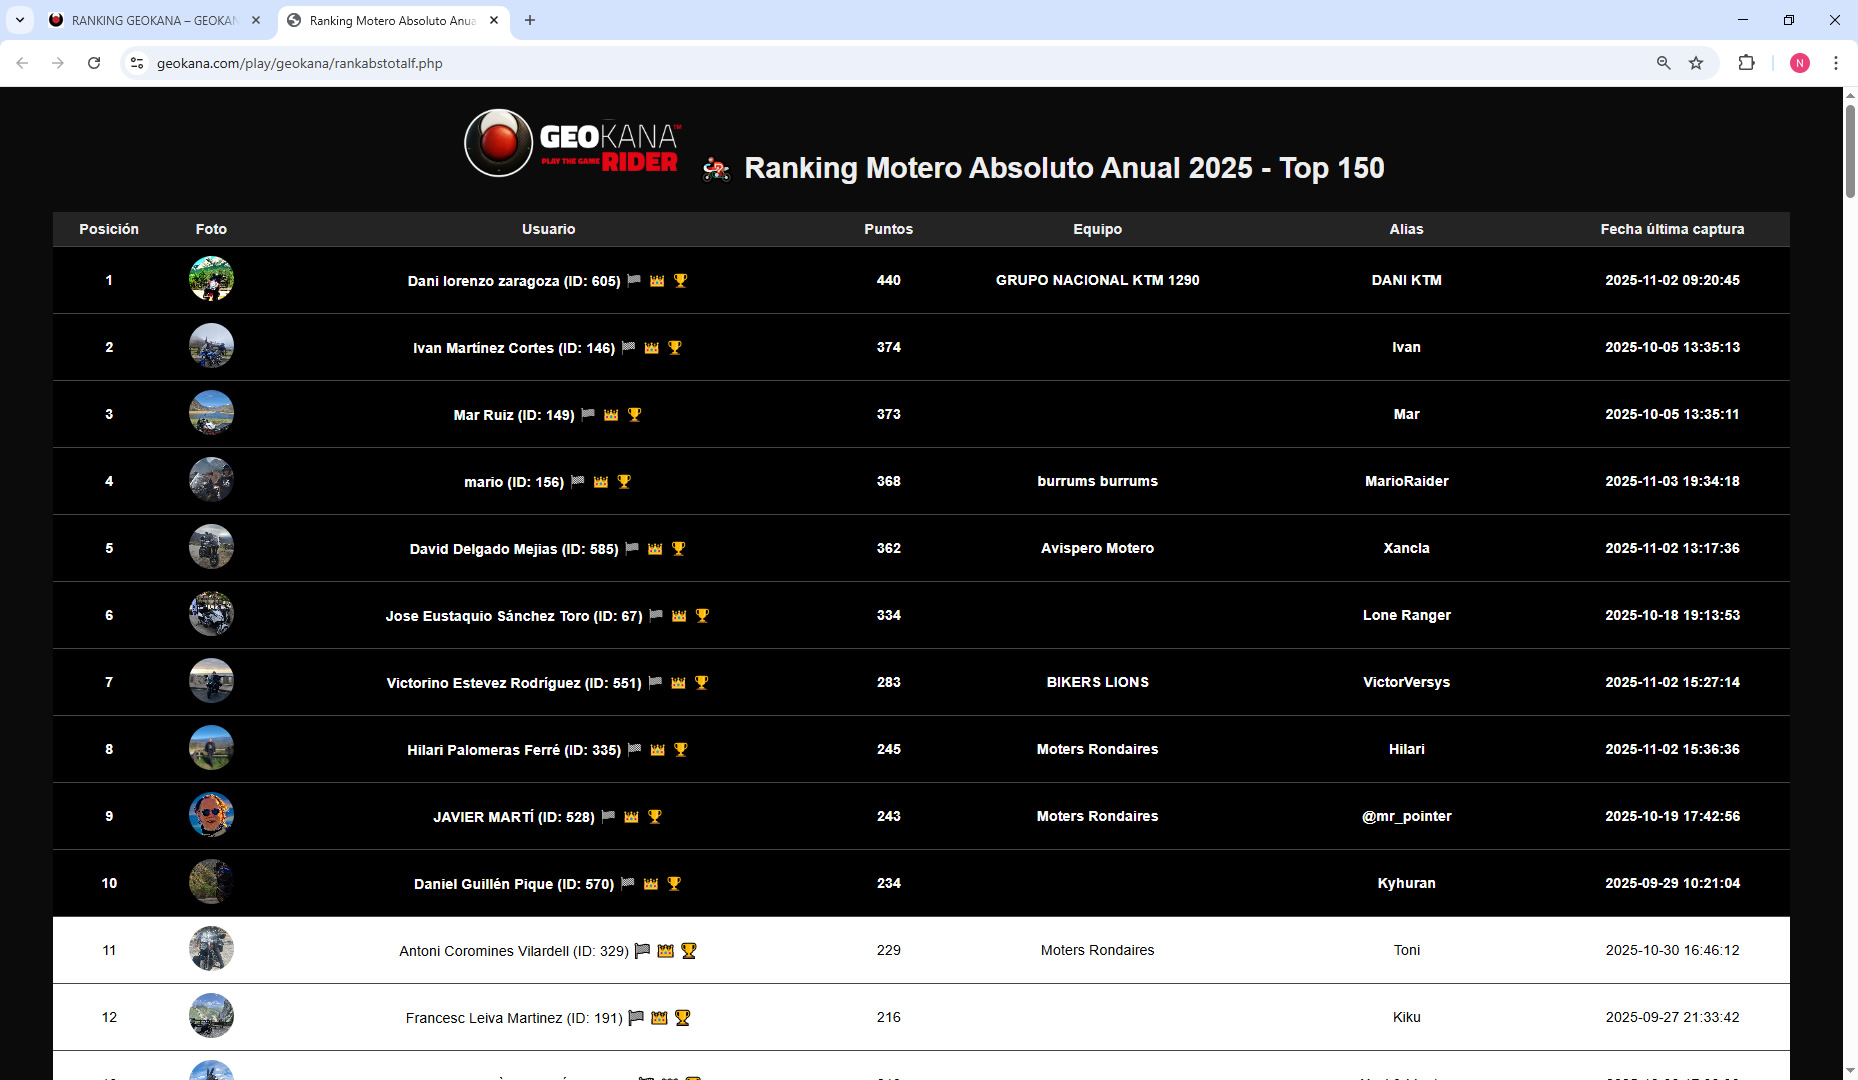The image size is (1858, 1080).
Task: Click the crown icon beside Ivan Martínez Cortes
Action: (652, 348)
